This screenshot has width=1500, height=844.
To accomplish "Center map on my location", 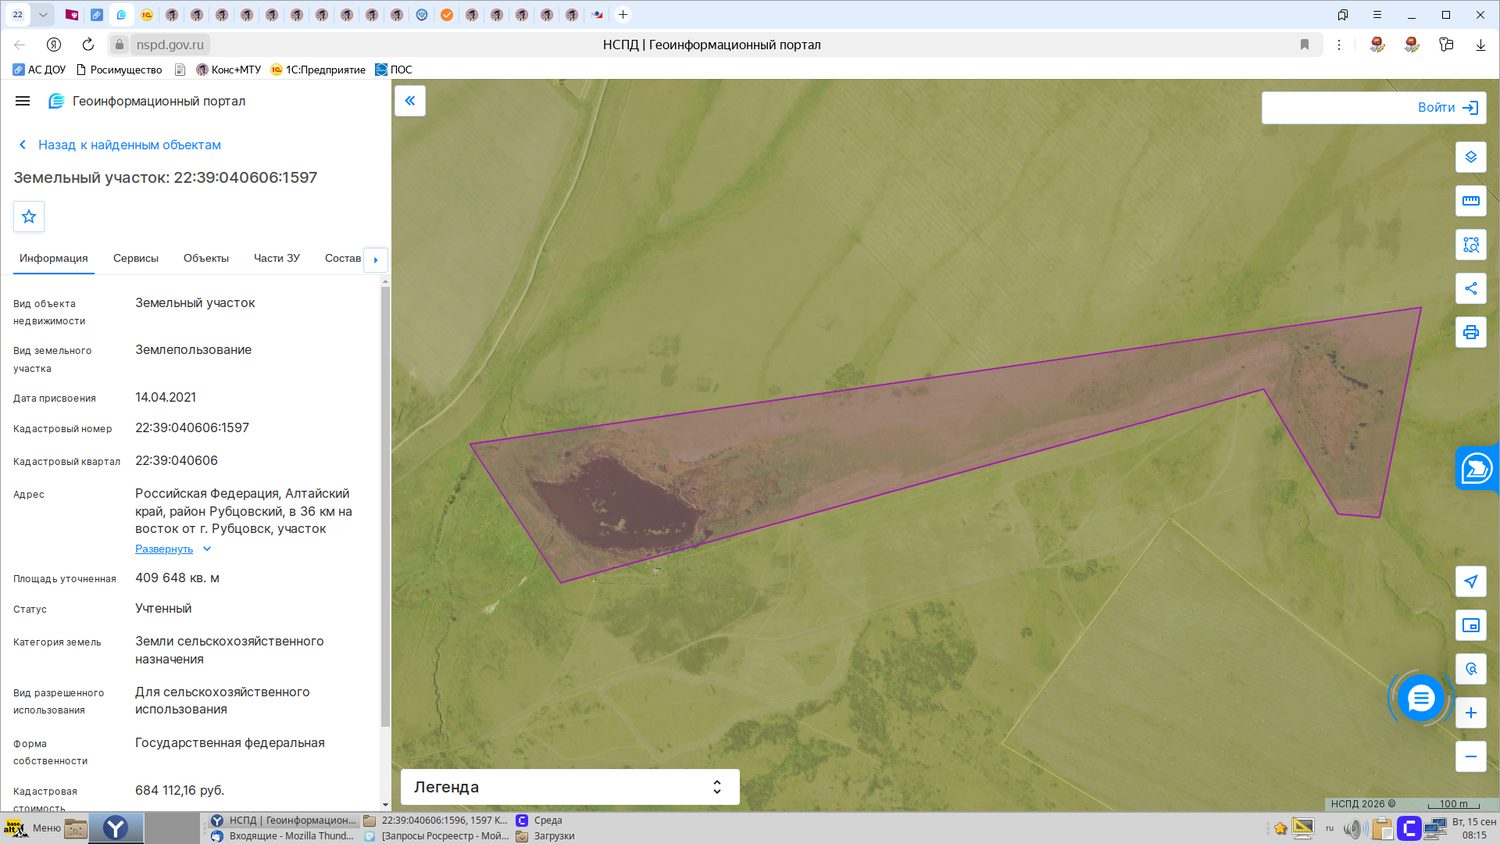I will pos(1471,582).
